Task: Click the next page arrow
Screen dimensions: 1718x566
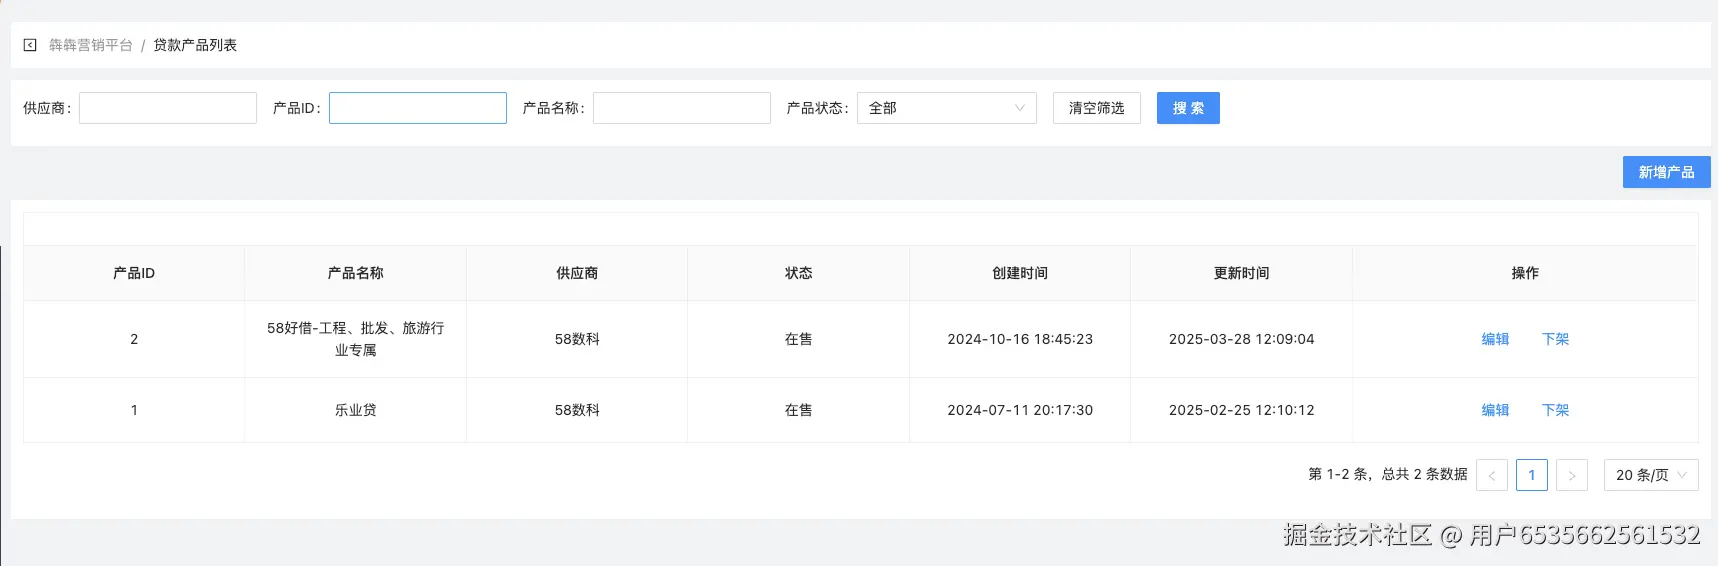Action: [x=1571, y=475]
